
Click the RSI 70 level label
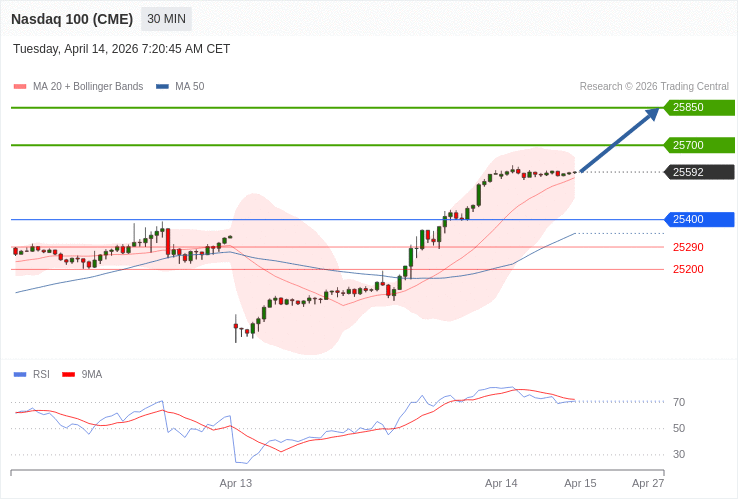679,403
